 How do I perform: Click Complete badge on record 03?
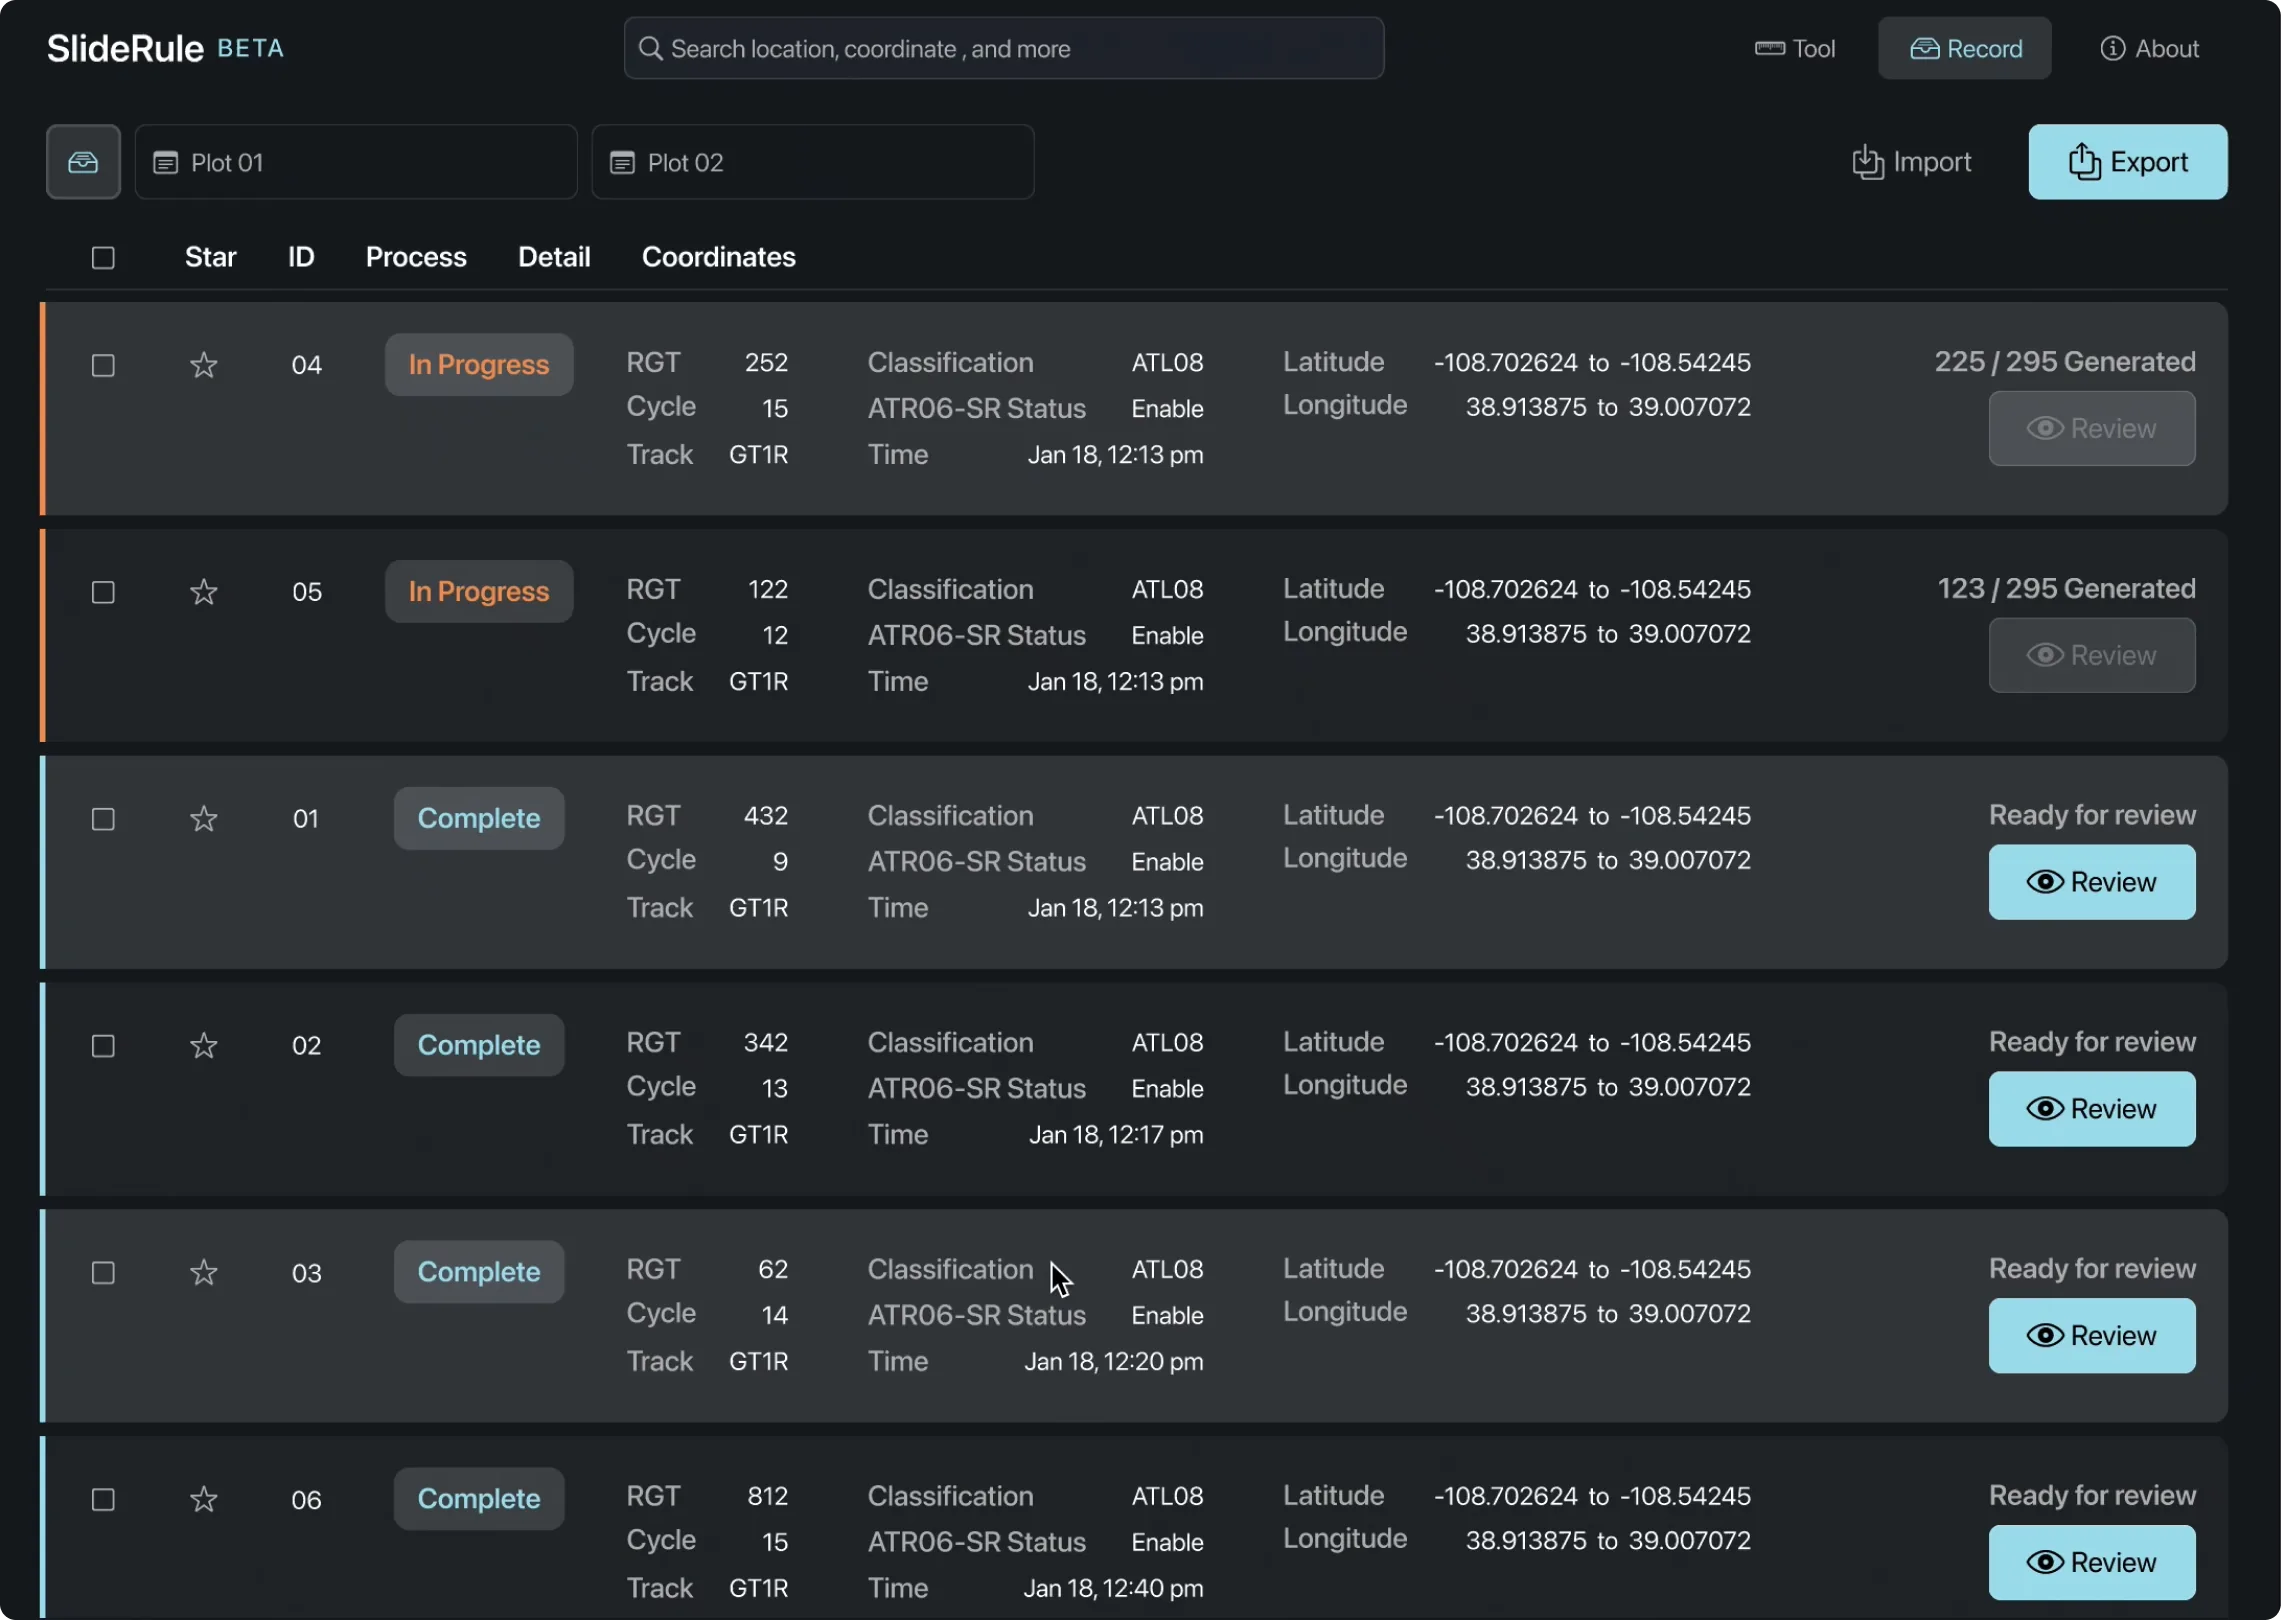[478, 1273]
